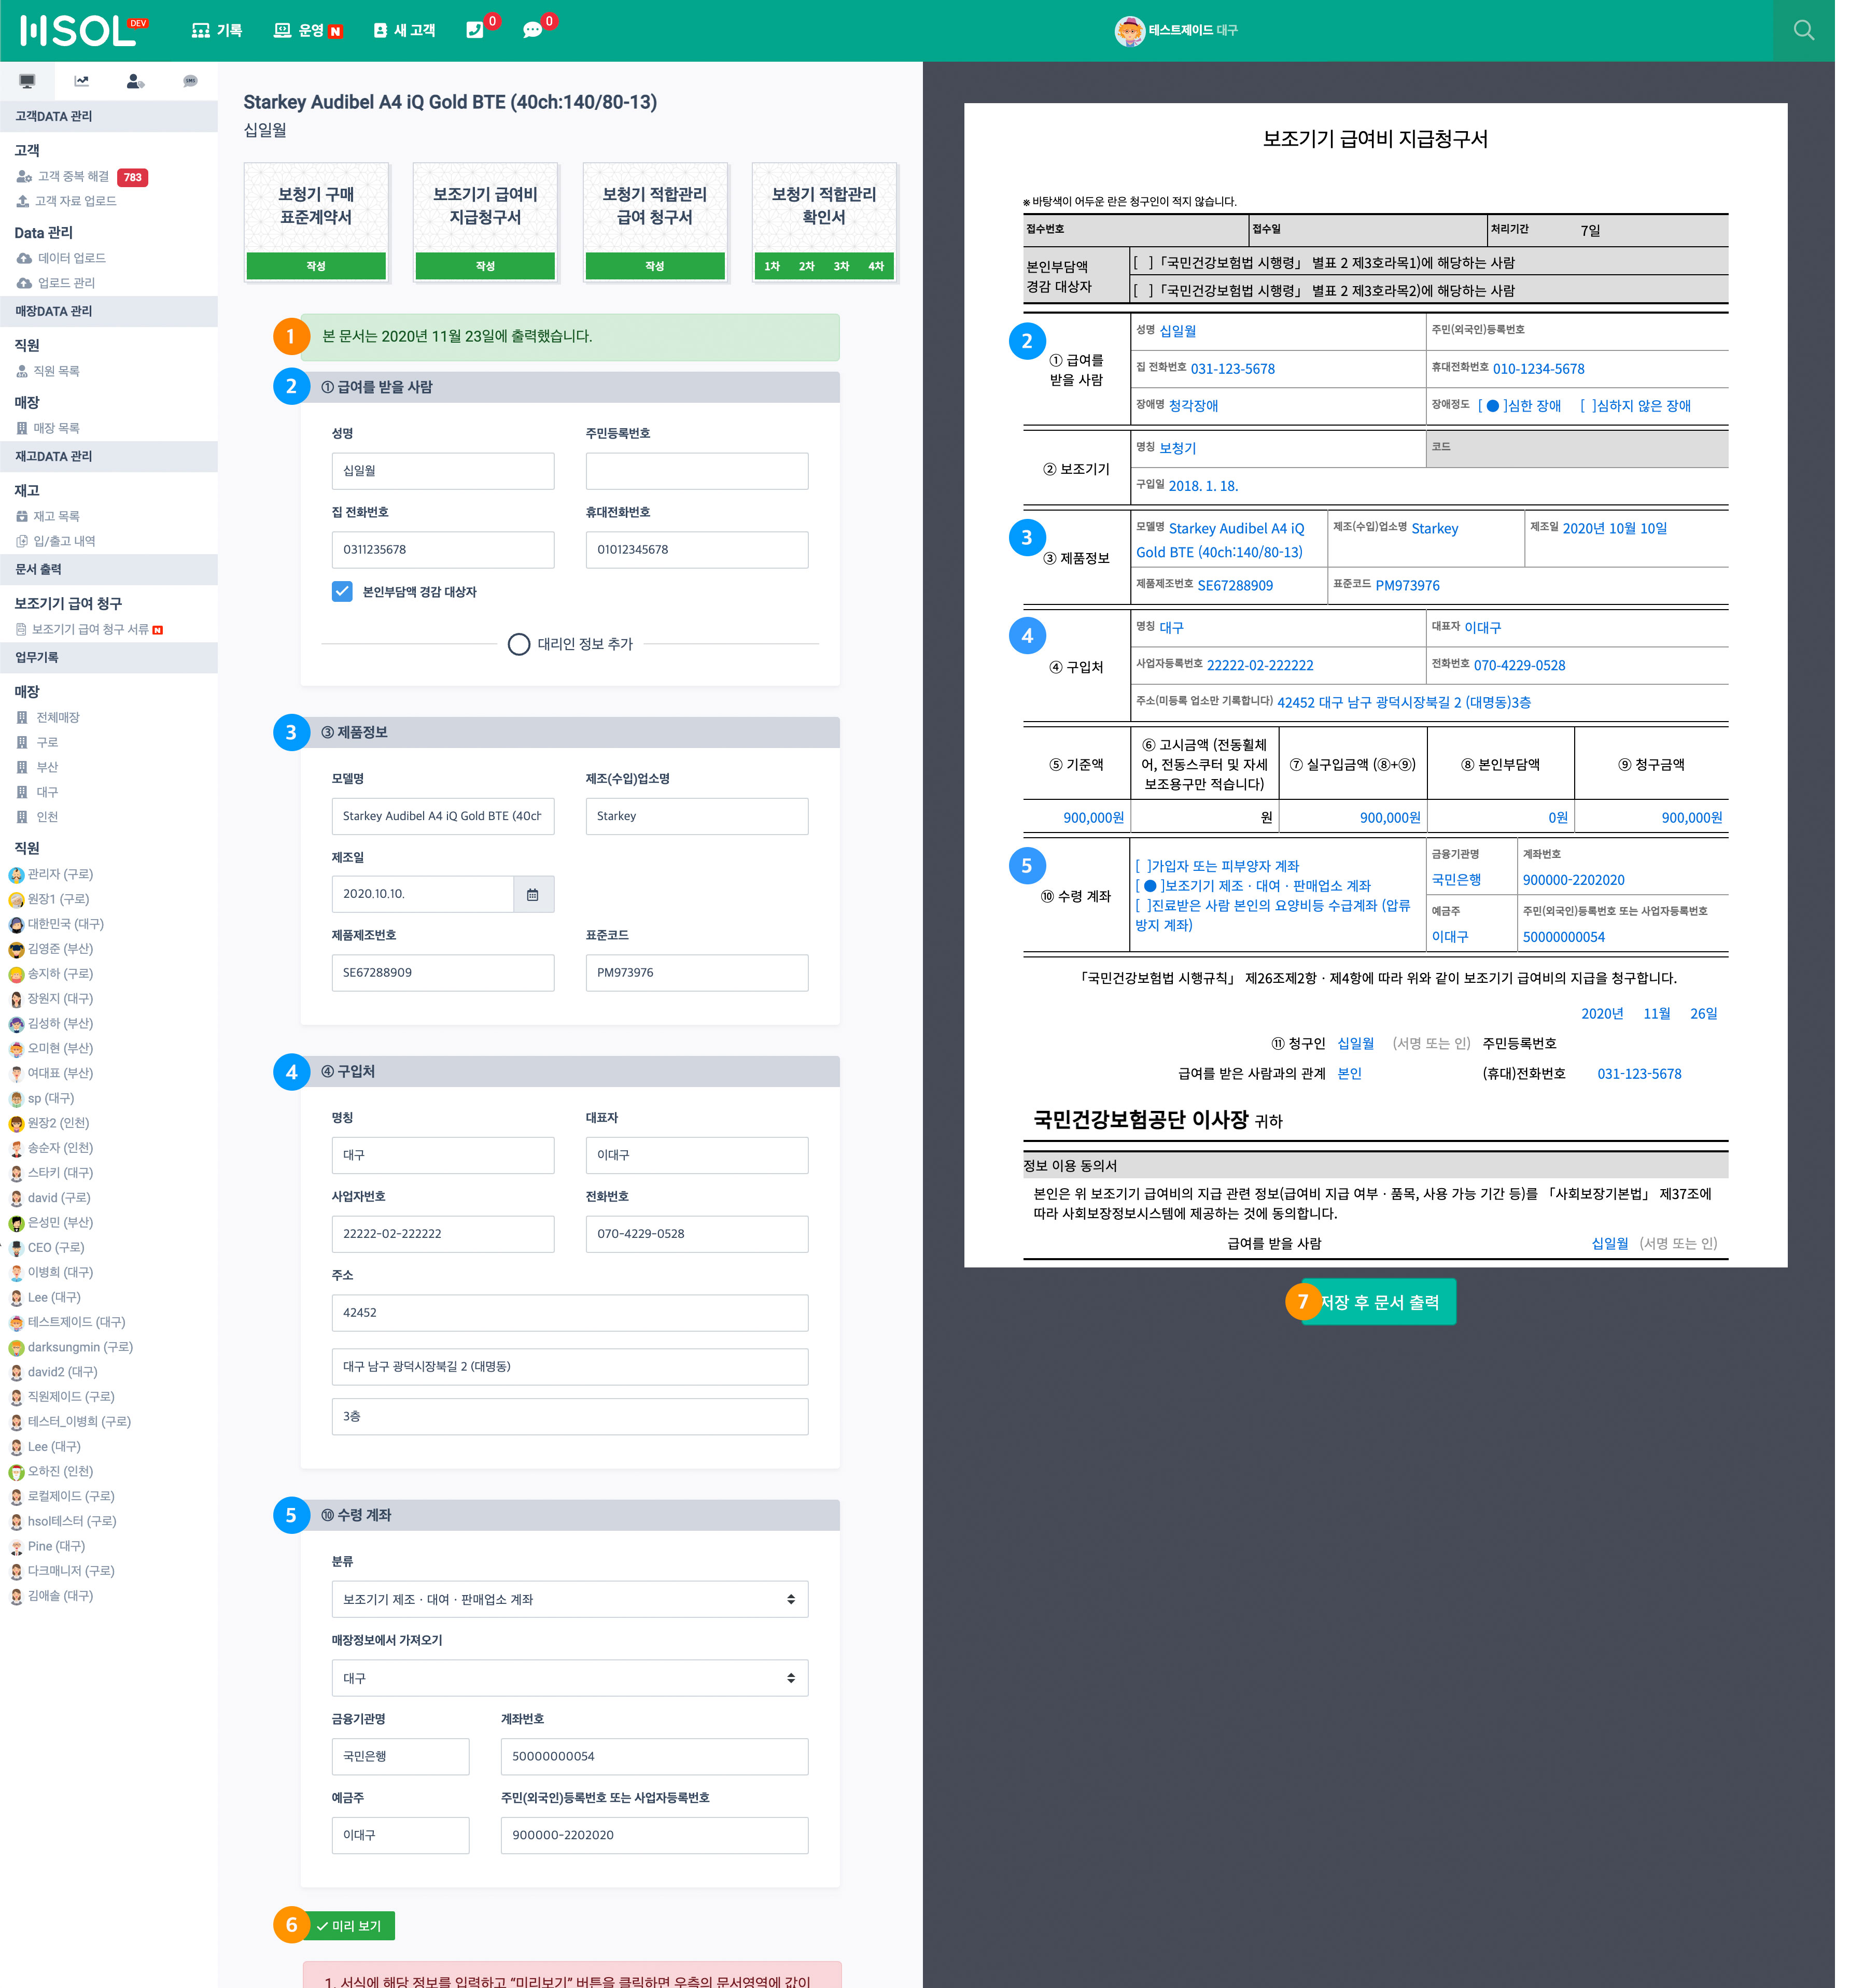Click the 직원 목록 people icon
This screenshot has height=1988, width=1850.
tap(22, 371)
